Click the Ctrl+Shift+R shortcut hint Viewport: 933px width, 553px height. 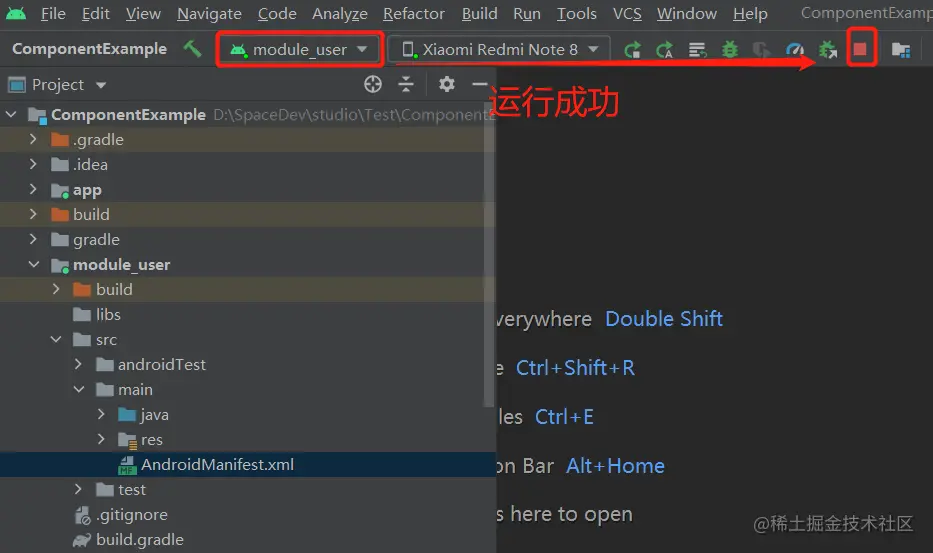(575, 368)
